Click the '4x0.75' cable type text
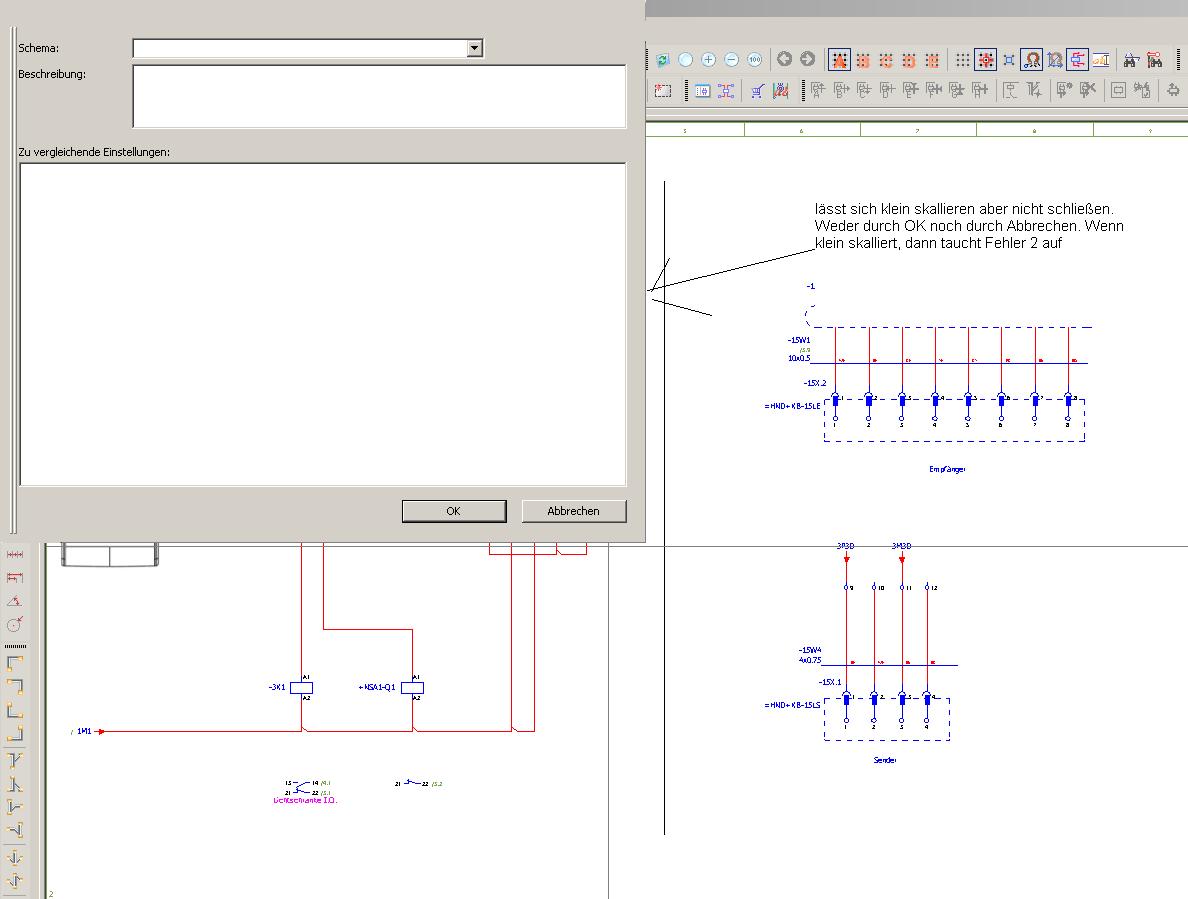Screen dimensions: 1188x899 click(x=810, y=660)
